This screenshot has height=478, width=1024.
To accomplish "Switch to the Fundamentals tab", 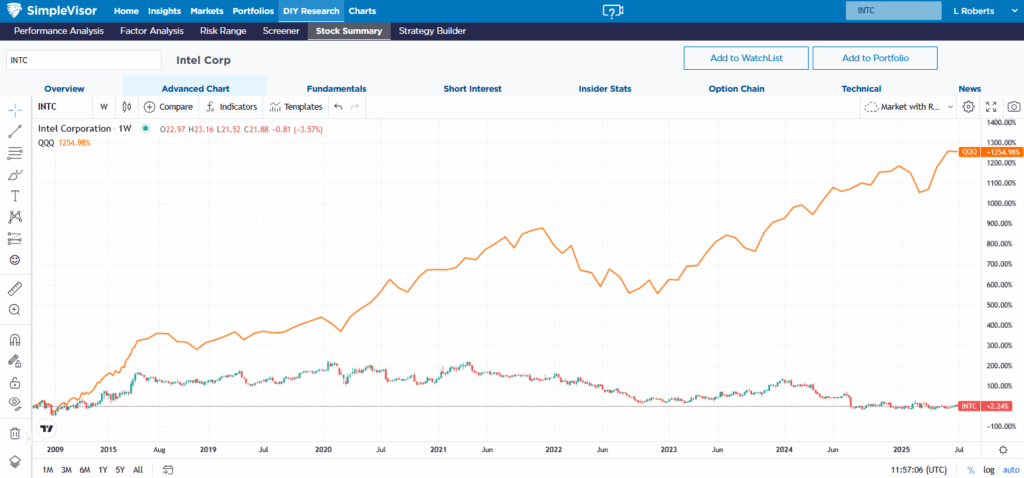I will (336, 89).
